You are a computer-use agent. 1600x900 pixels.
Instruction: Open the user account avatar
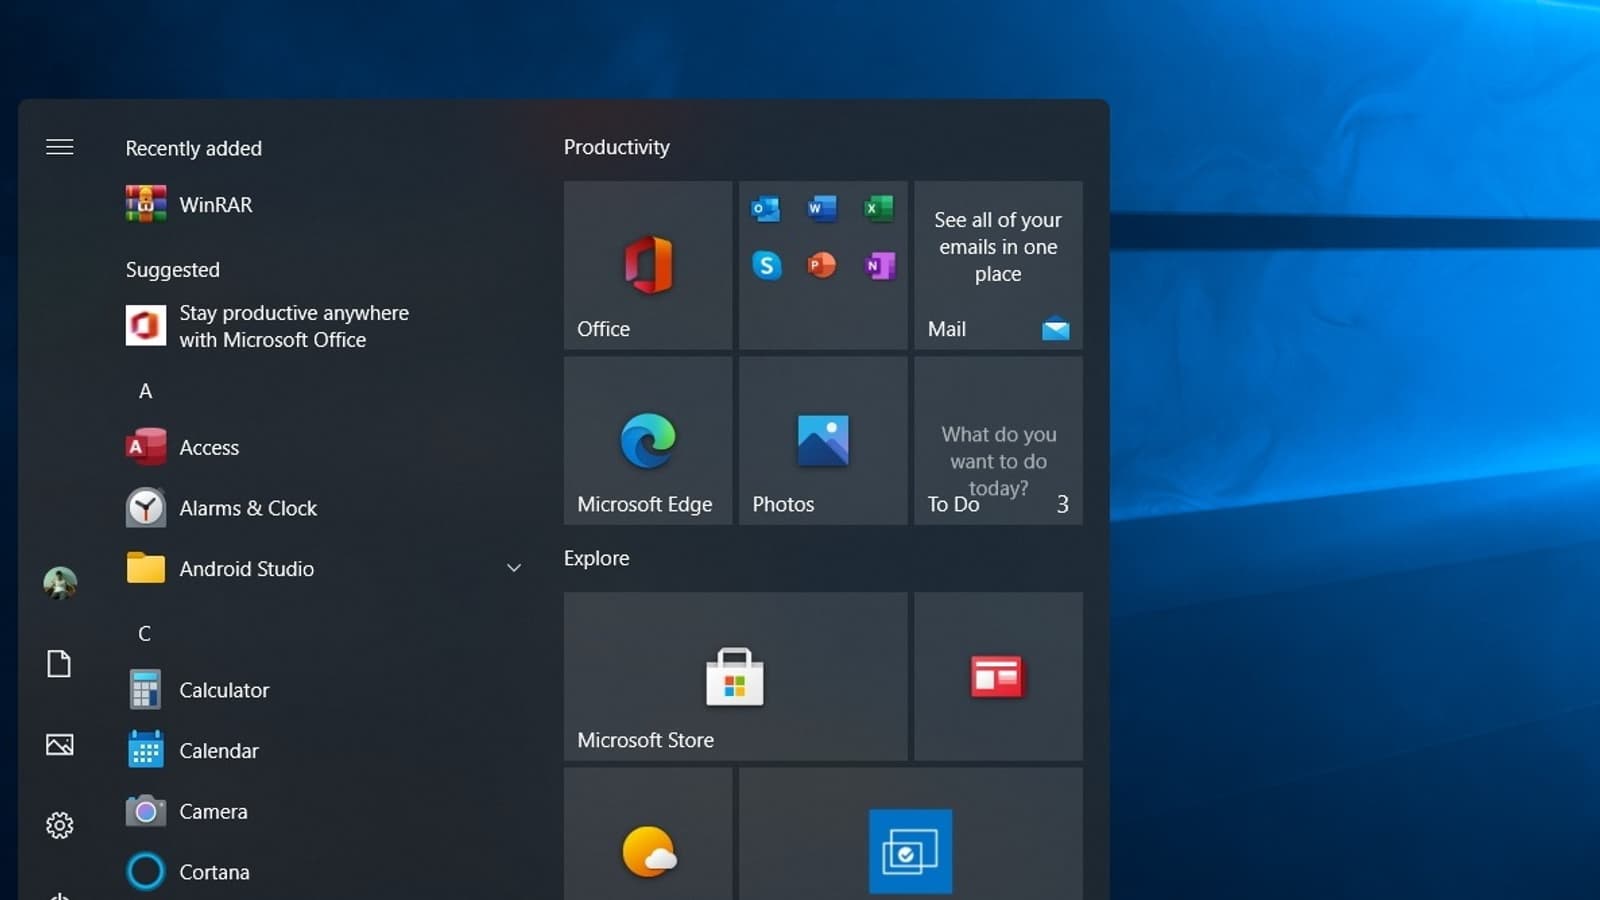click(60, 582)
